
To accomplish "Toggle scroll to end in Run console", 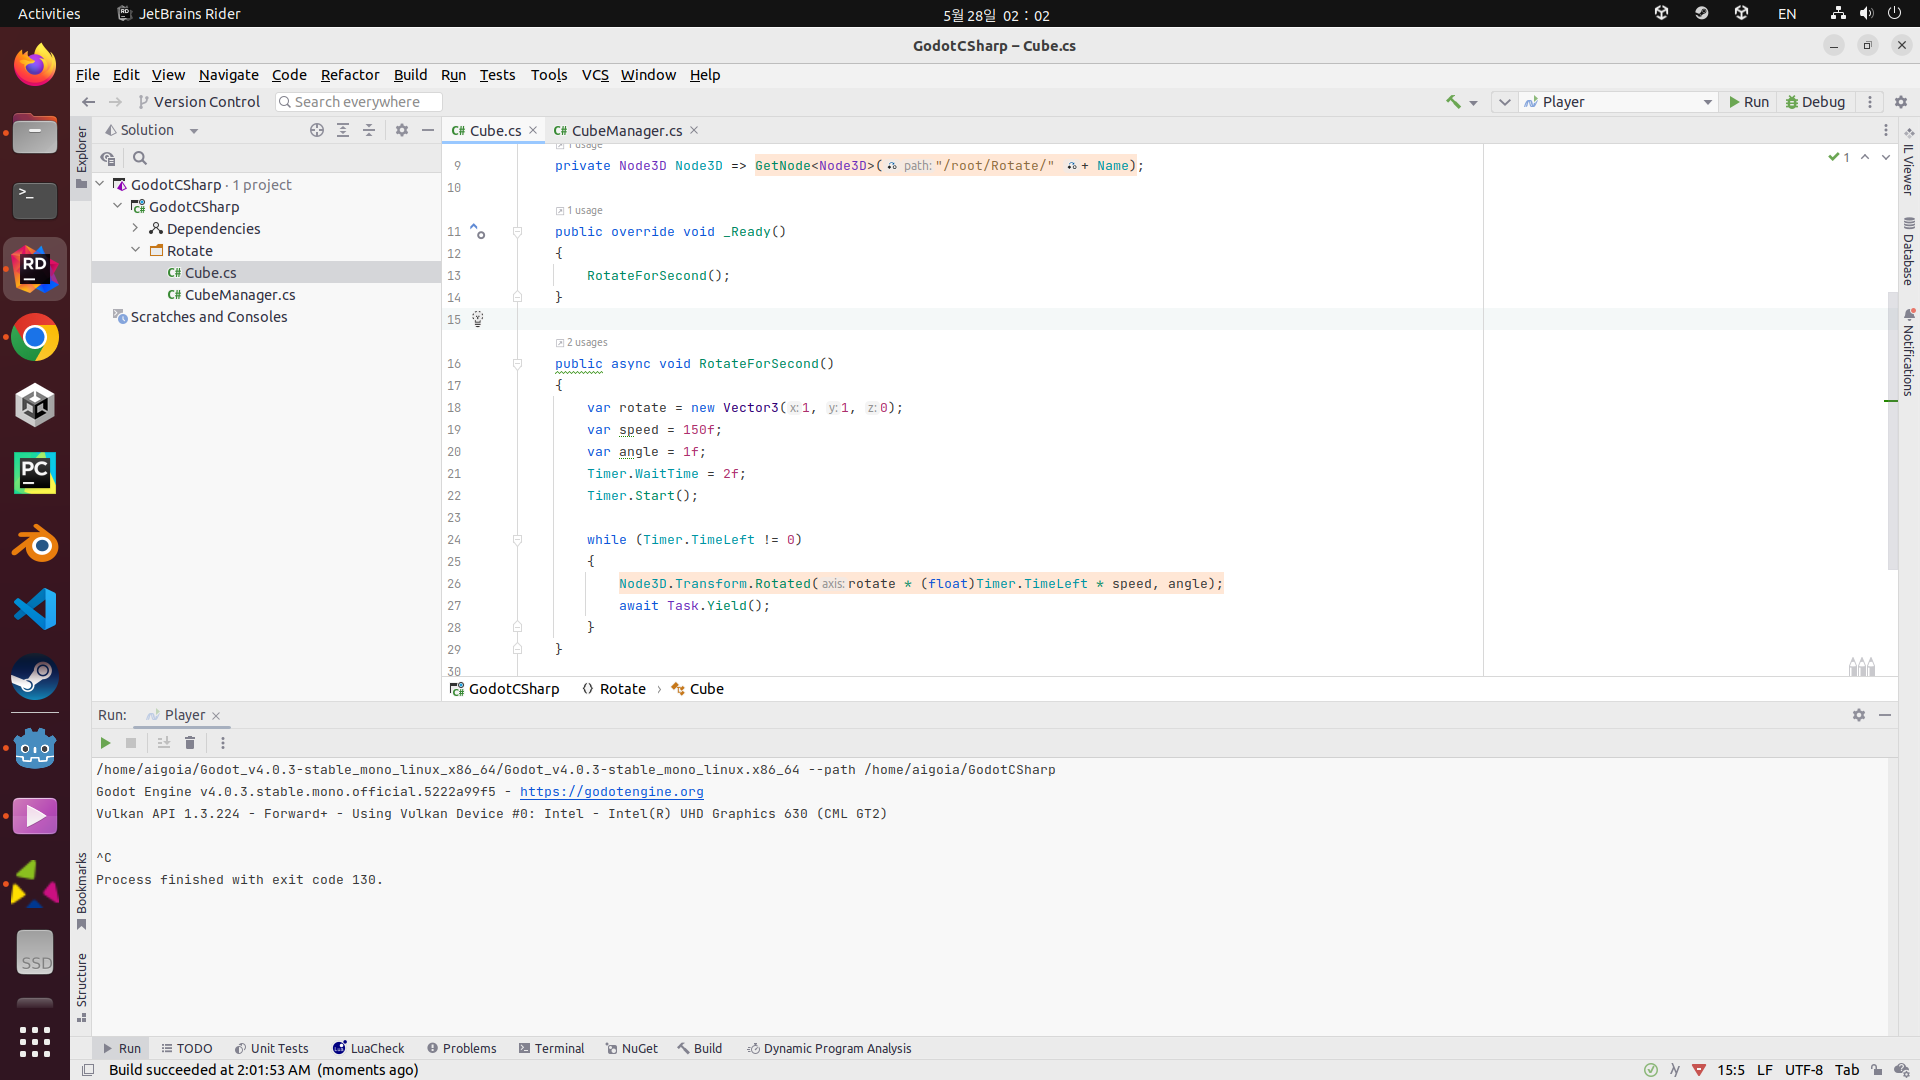I will tap(164, 743).
